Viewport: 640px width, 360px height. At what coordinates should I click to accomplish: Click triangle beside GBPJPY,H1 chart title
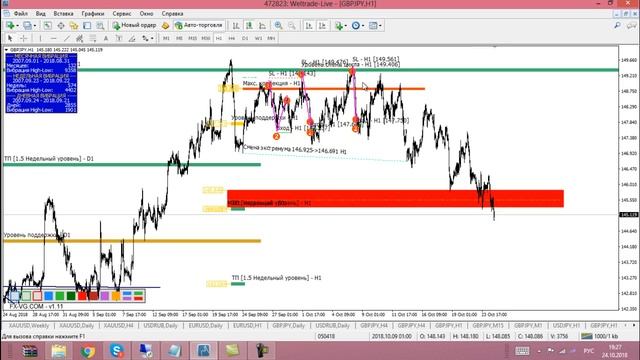6,50
